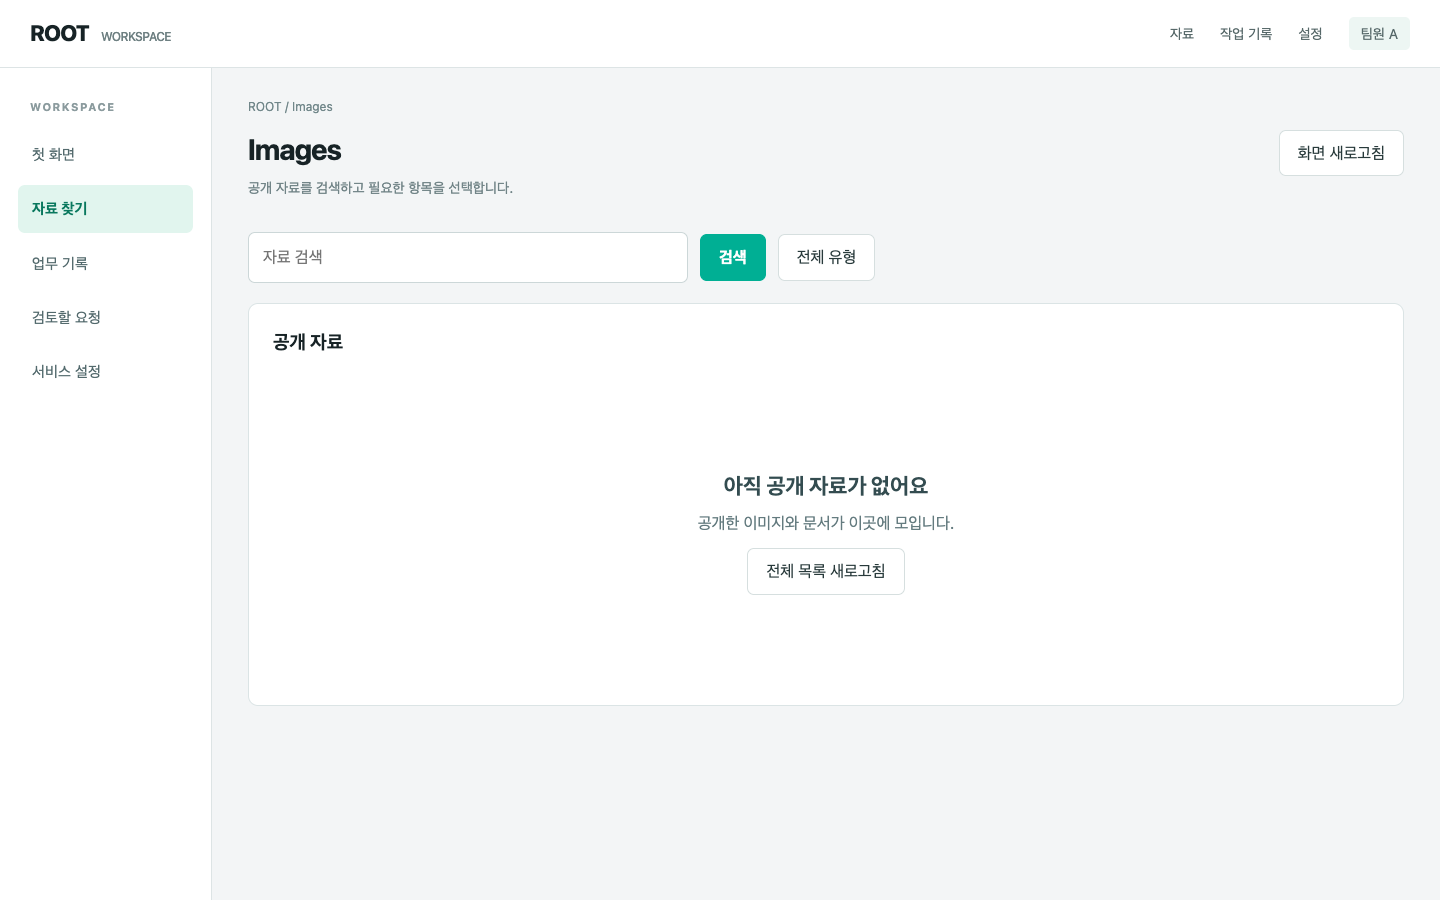The height and width of the screenshot is (900, 1440).
Task: Open 검토할 요청 sidebar item
Action: 105,317
